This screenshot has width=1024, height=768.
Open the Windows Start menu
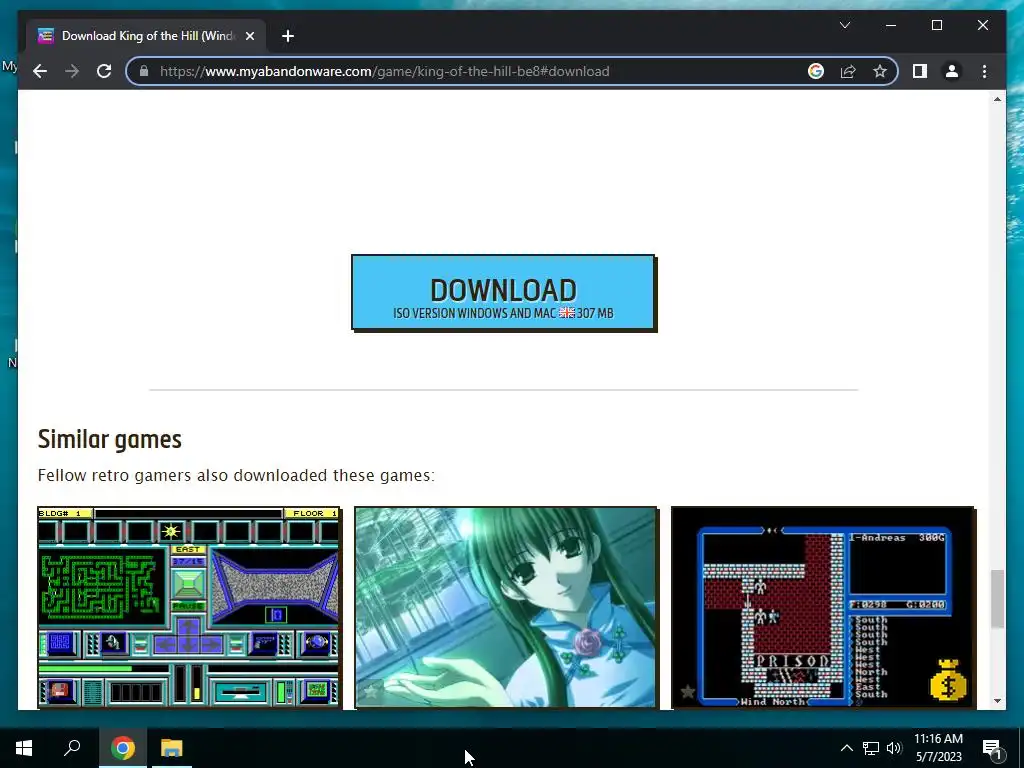coord(24,748)
